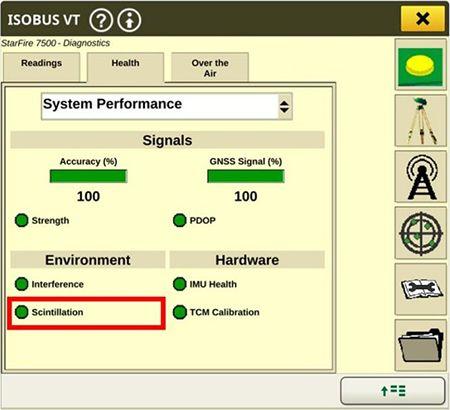Image resolution: width=450 pixels, height=410 pixels.
Task: Click the Environment section header
Action: click(88, 260)
